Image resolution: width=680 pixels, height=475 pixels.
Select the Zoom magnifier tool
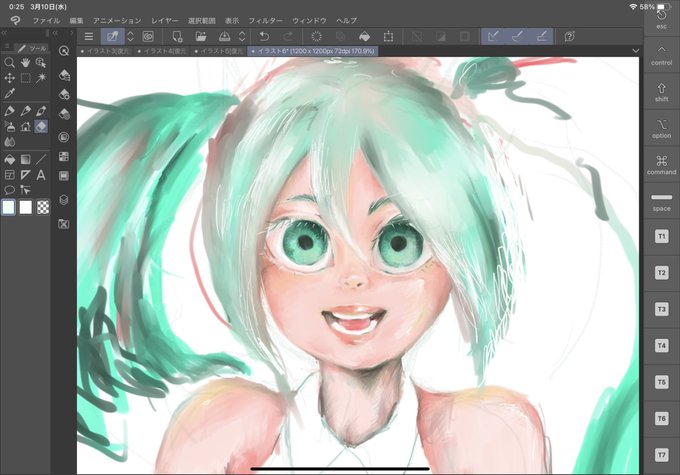tap(10, 63)
